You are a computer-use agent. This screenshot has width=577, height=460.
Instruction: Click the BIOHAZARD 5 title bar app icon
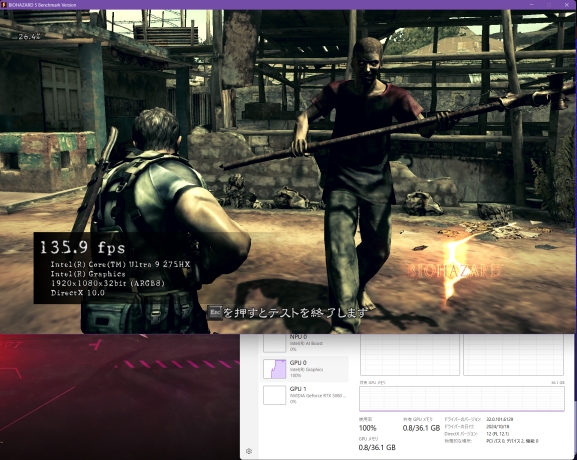pyautogui.click(x=4, y=5)
